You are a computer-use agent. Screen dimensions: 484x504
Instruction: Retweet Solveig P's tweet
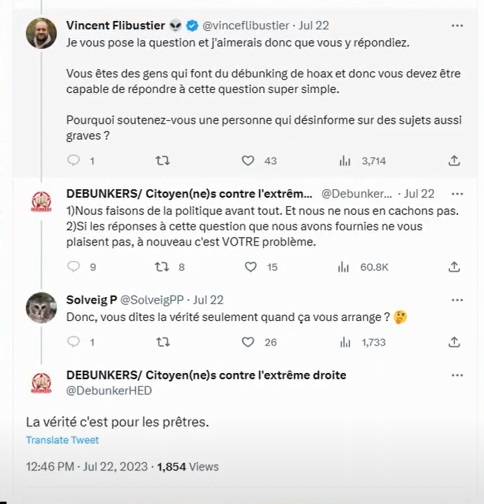tap(163, 342)
